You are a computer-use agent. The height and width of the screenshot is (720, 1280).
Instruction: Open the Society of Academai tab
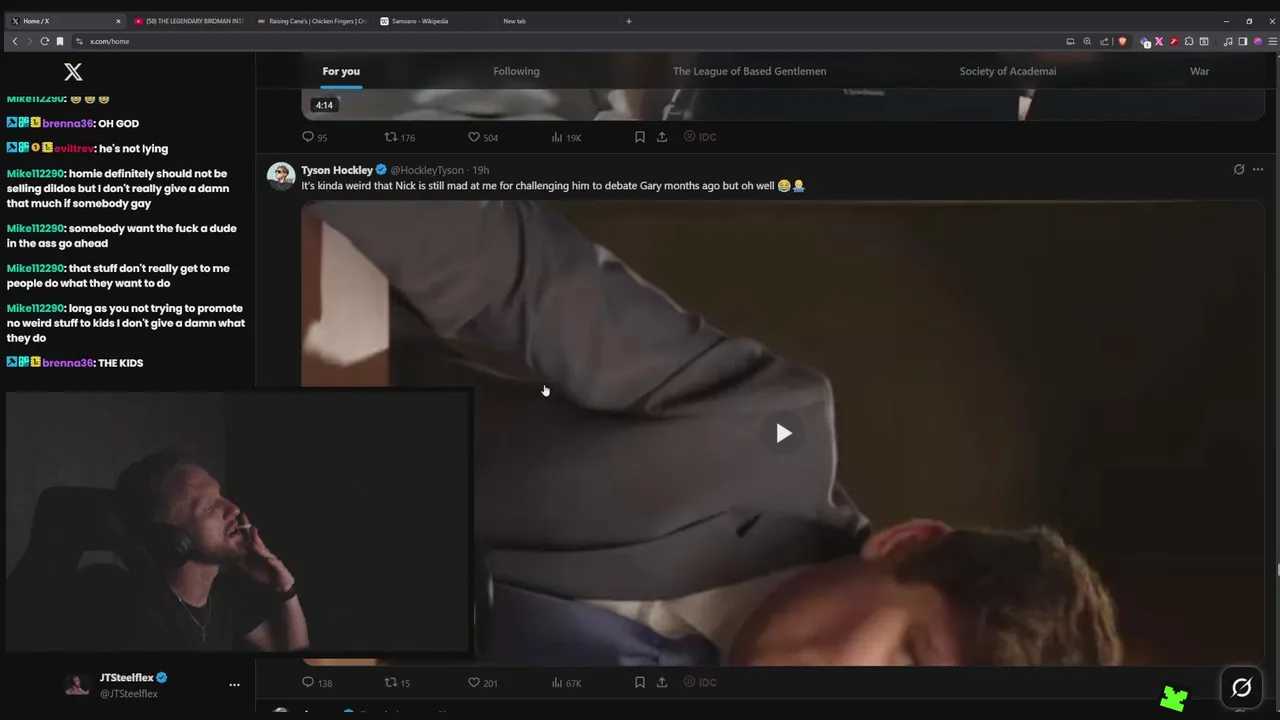pyautogui.click(x=1008, y=71)
